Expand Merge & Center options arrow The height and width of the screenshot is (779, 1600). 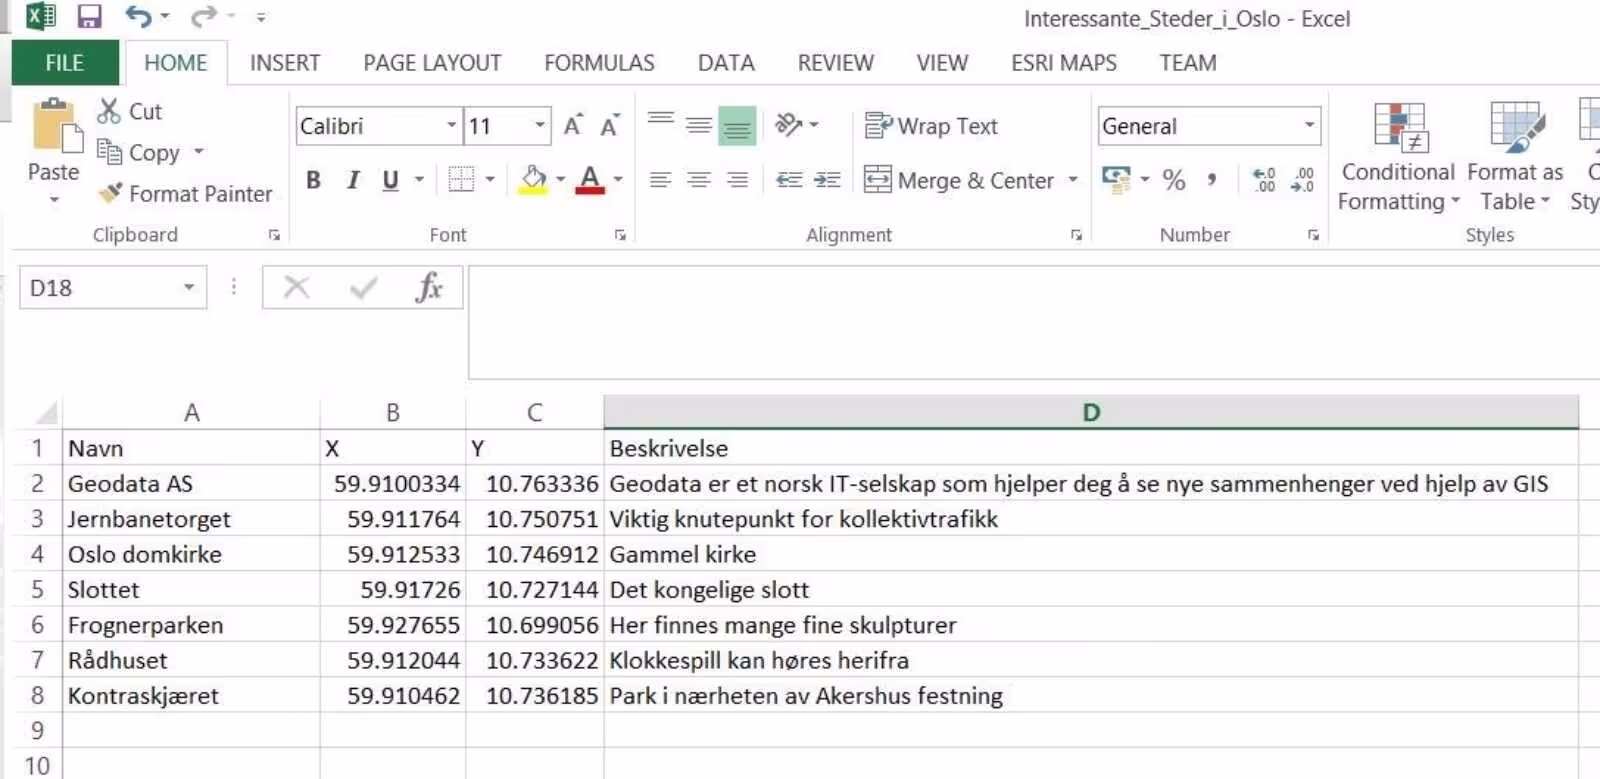click(1073, 180)
